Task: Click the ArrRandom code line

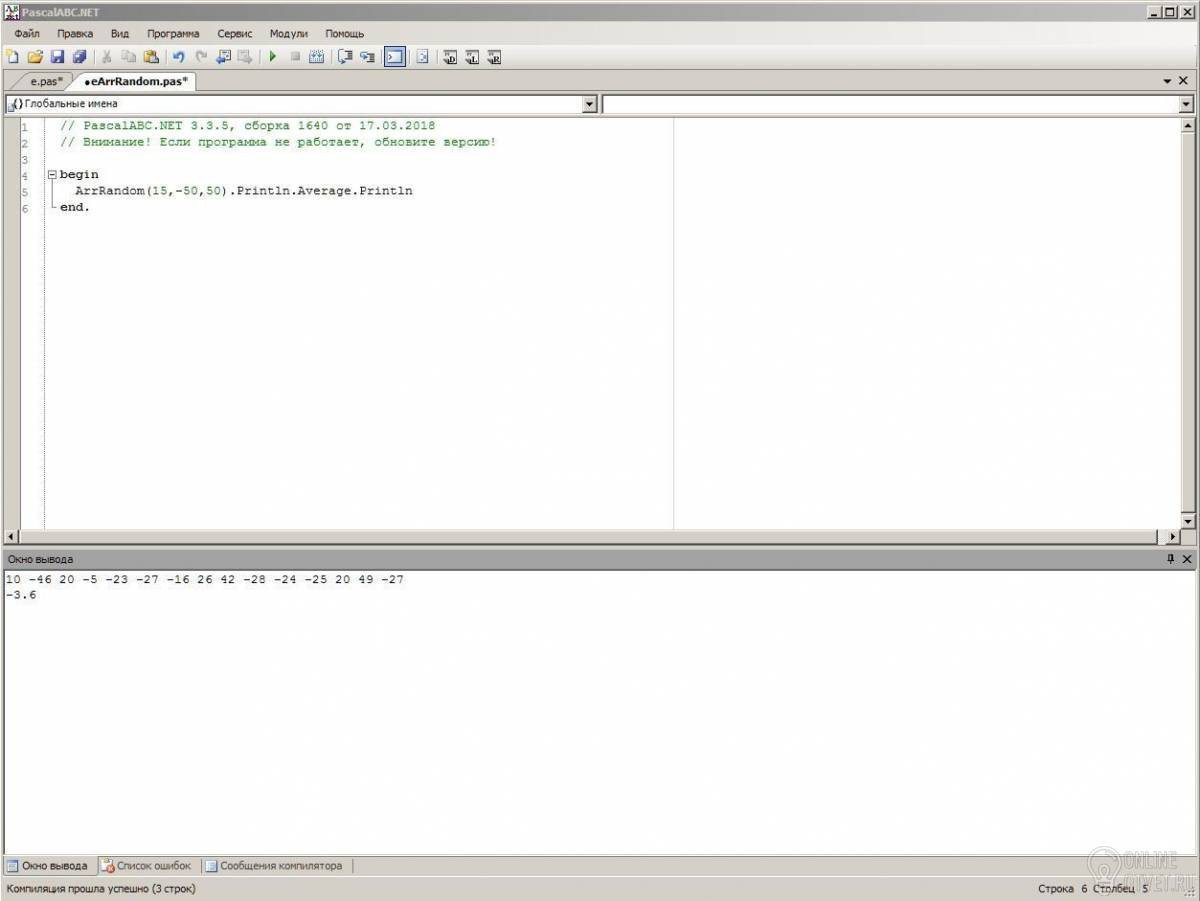Action: coord(244,190)
